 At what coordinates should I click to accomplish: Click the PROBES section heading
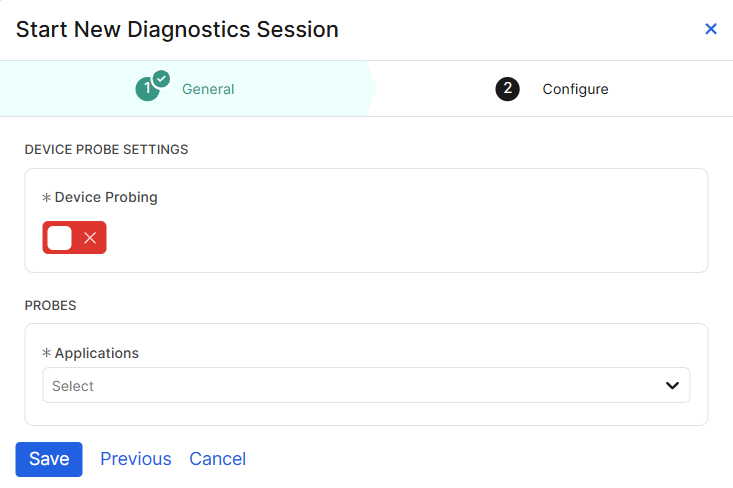51,305
